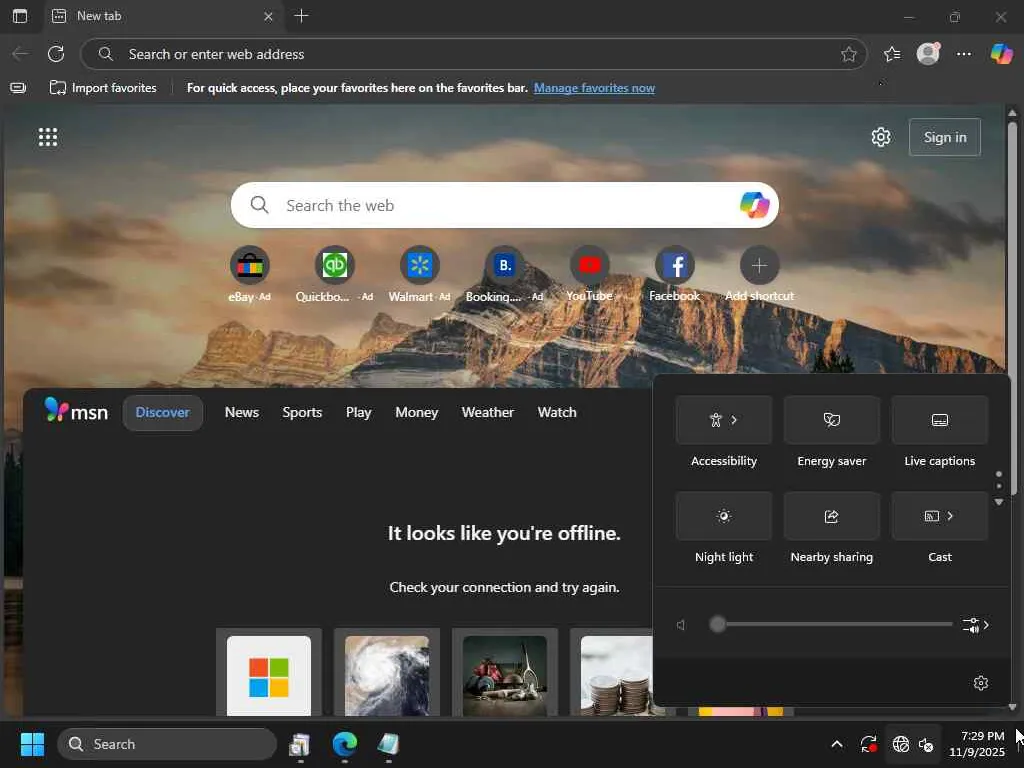
Task: Toggle Live captions quick setting
Action: coord(940,420)
